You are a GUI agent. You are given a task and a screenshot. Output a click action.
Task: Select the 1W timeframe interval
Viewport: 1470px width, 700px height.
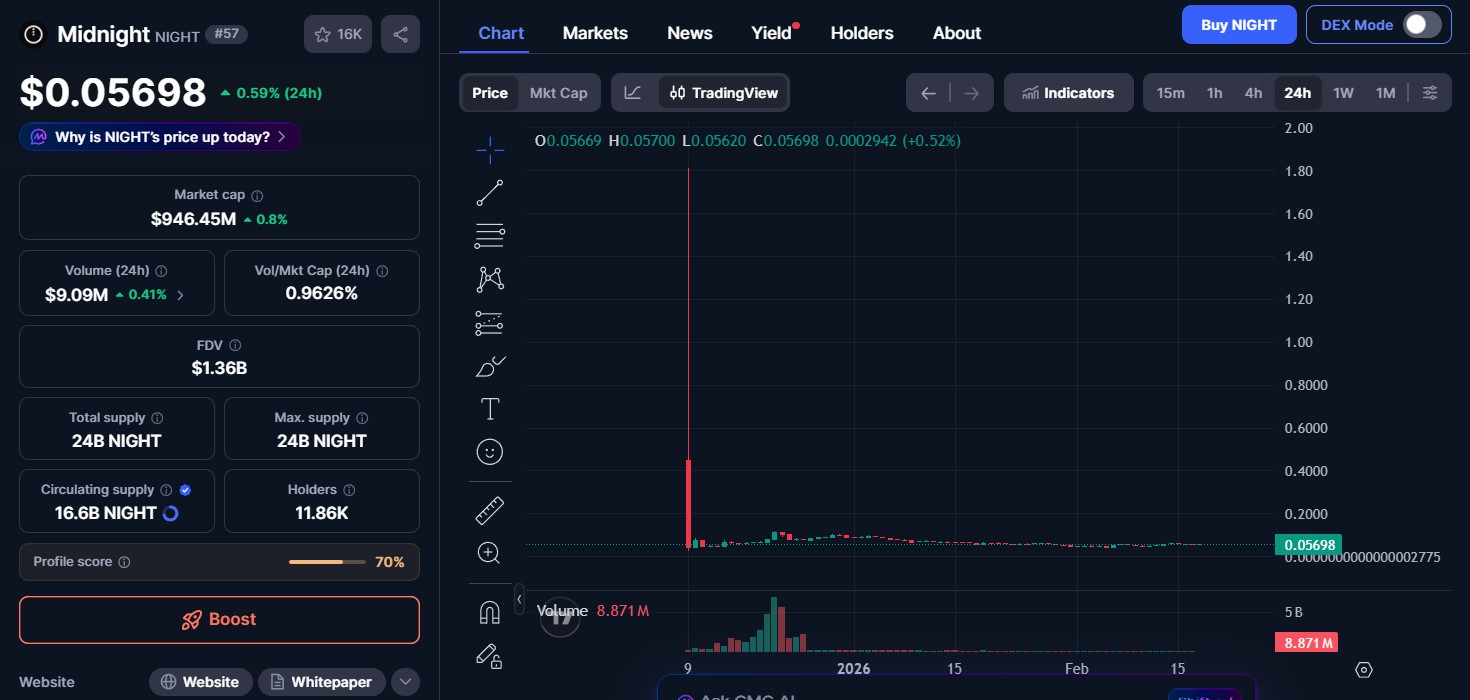1343,93
